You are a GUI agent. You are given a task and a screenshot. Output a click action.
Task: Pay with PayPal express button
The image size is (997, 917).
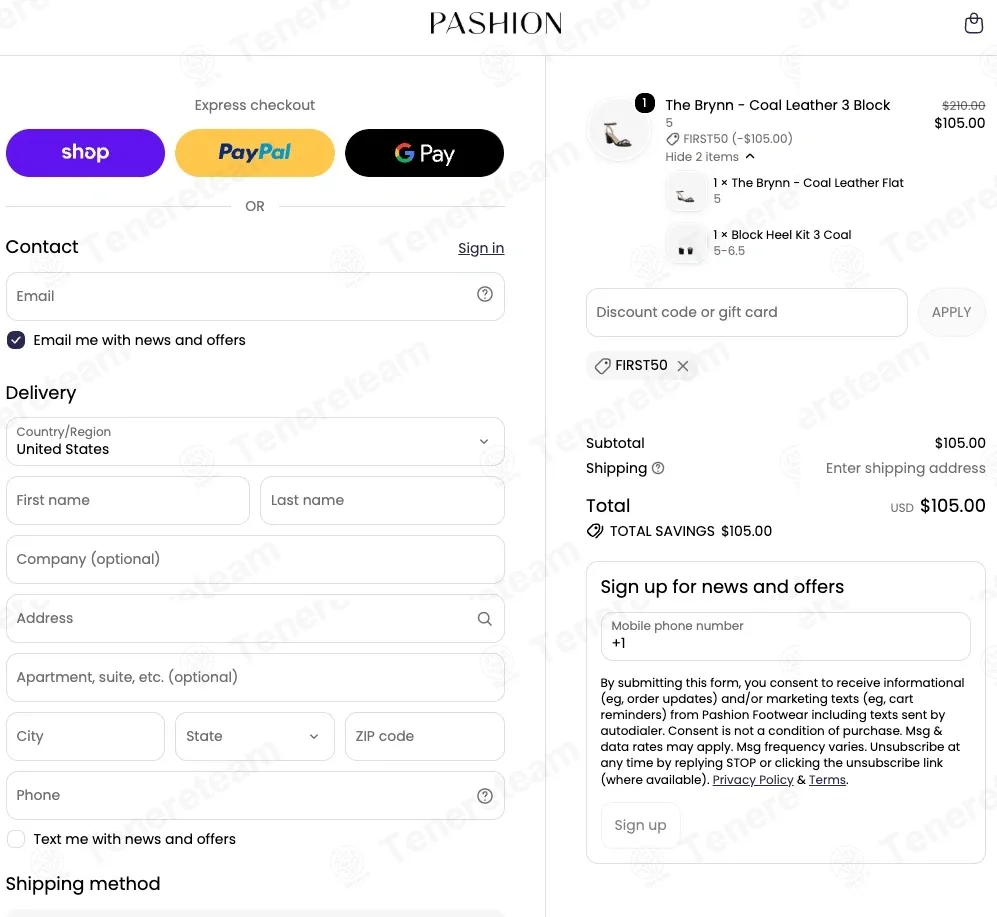coord(254,153)
